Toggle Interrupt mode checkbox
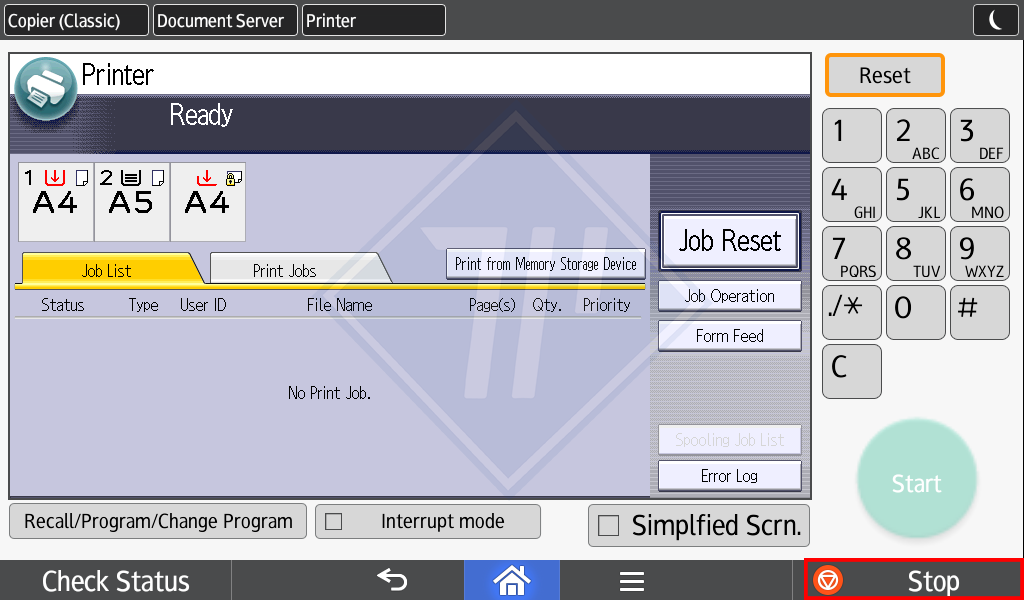1024x600 pixels. pyautogui.click(x=334, y=522)
